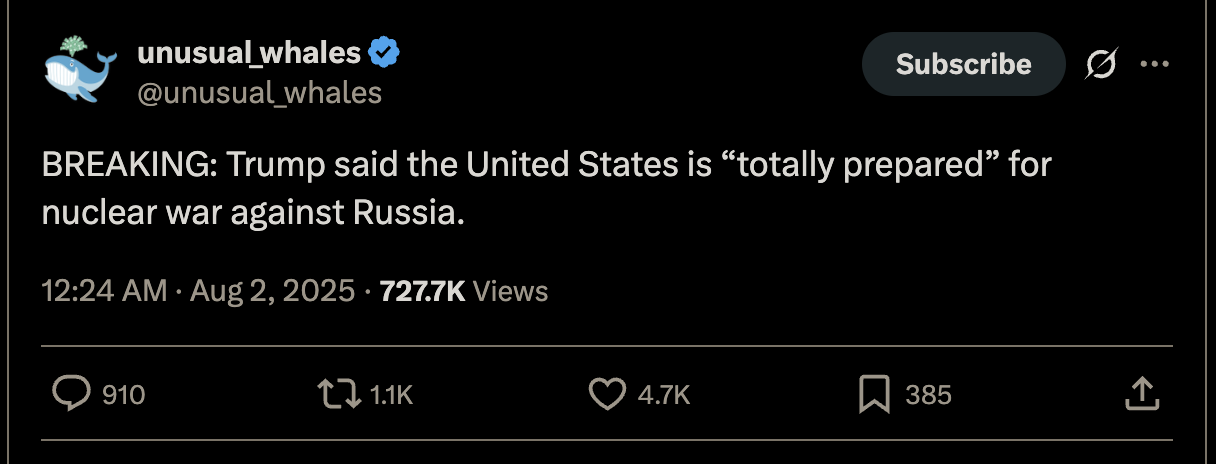Open the share upload-arrow menu

coord(1141,394)
